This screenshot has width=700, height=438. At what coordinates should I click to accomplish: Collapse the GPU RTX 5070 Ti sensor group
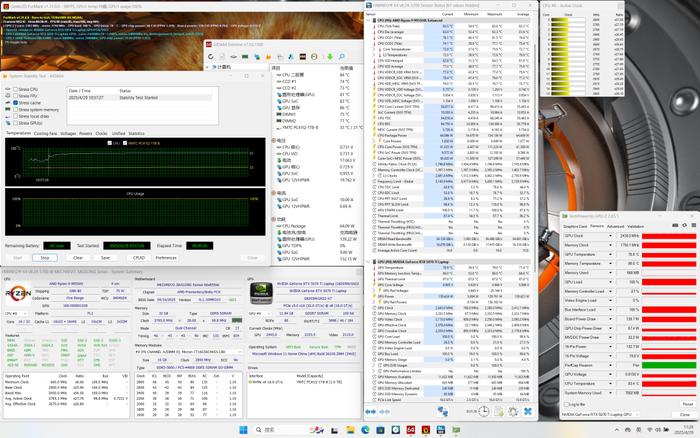coord(369,262)
